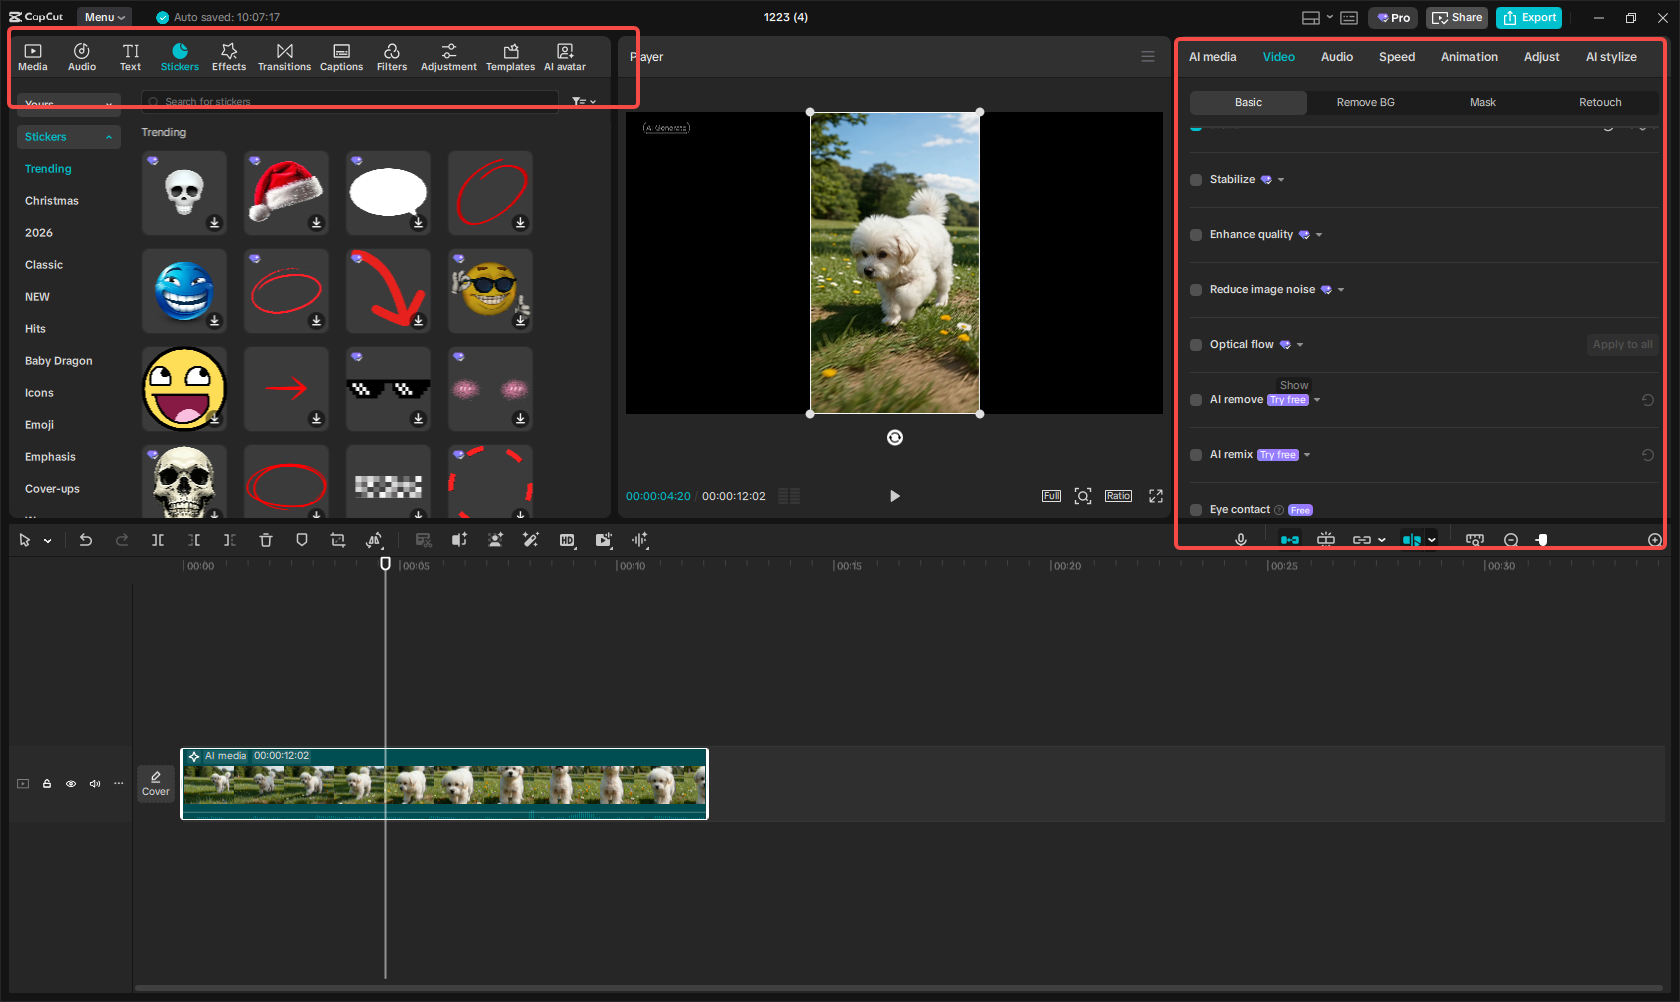This screenshot has height=1002, width=1680.
Task: Click the Split clip tool in the timeline toolbar
Action: (x=158, y=540)
